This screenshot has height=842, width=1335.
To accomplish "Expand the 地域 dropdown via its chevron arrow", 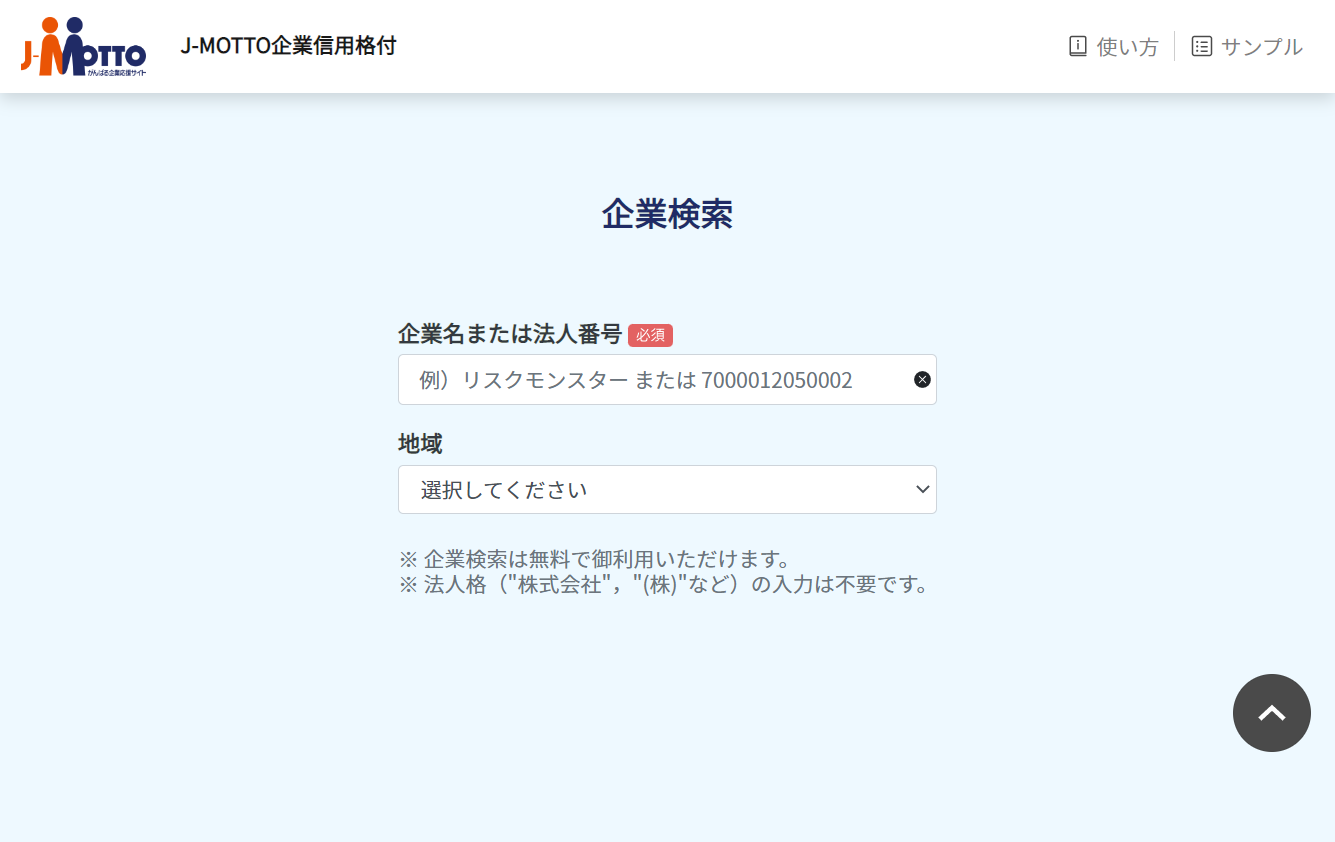I will [922, 489].
